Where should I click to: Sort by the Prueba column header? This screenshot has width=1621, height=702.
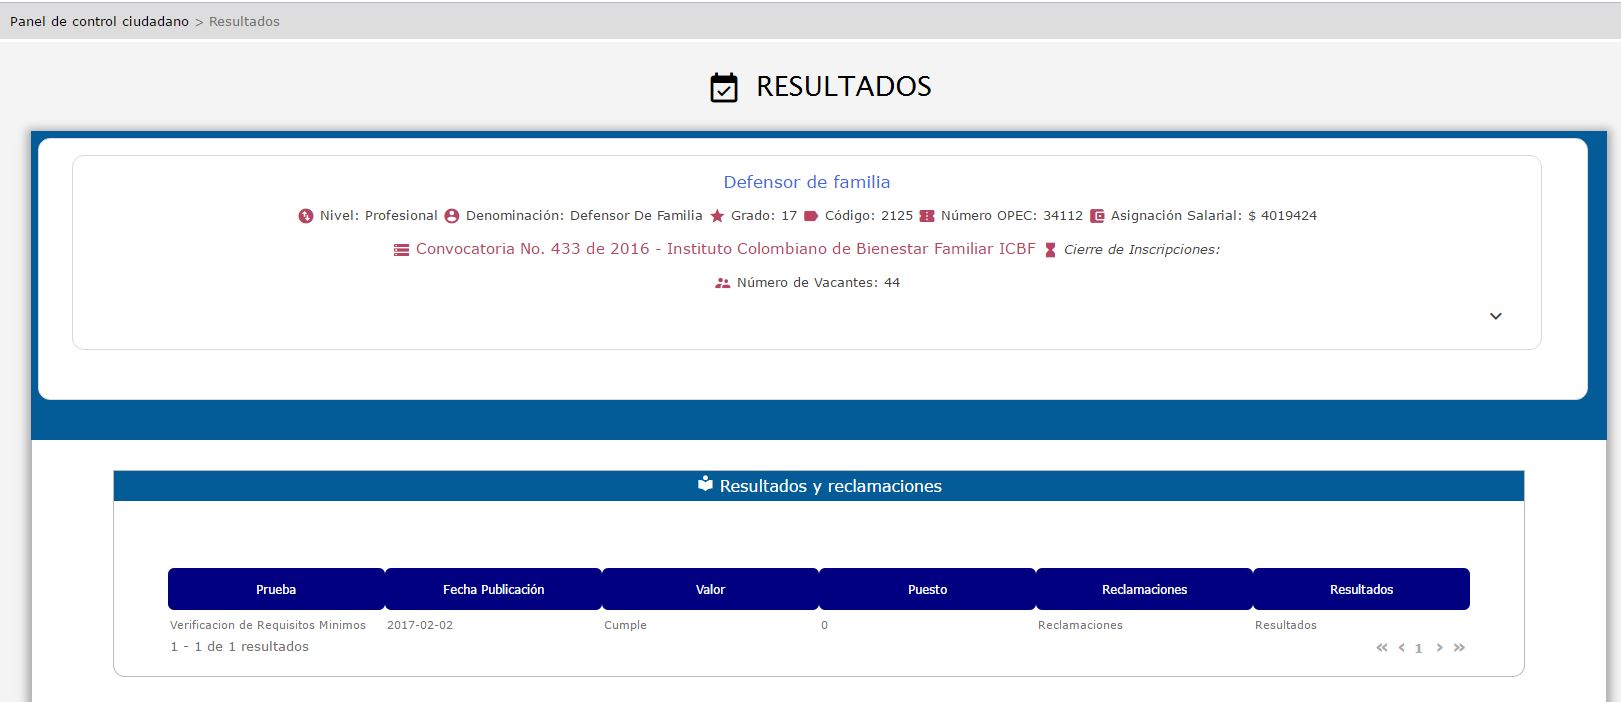[276, 589]
